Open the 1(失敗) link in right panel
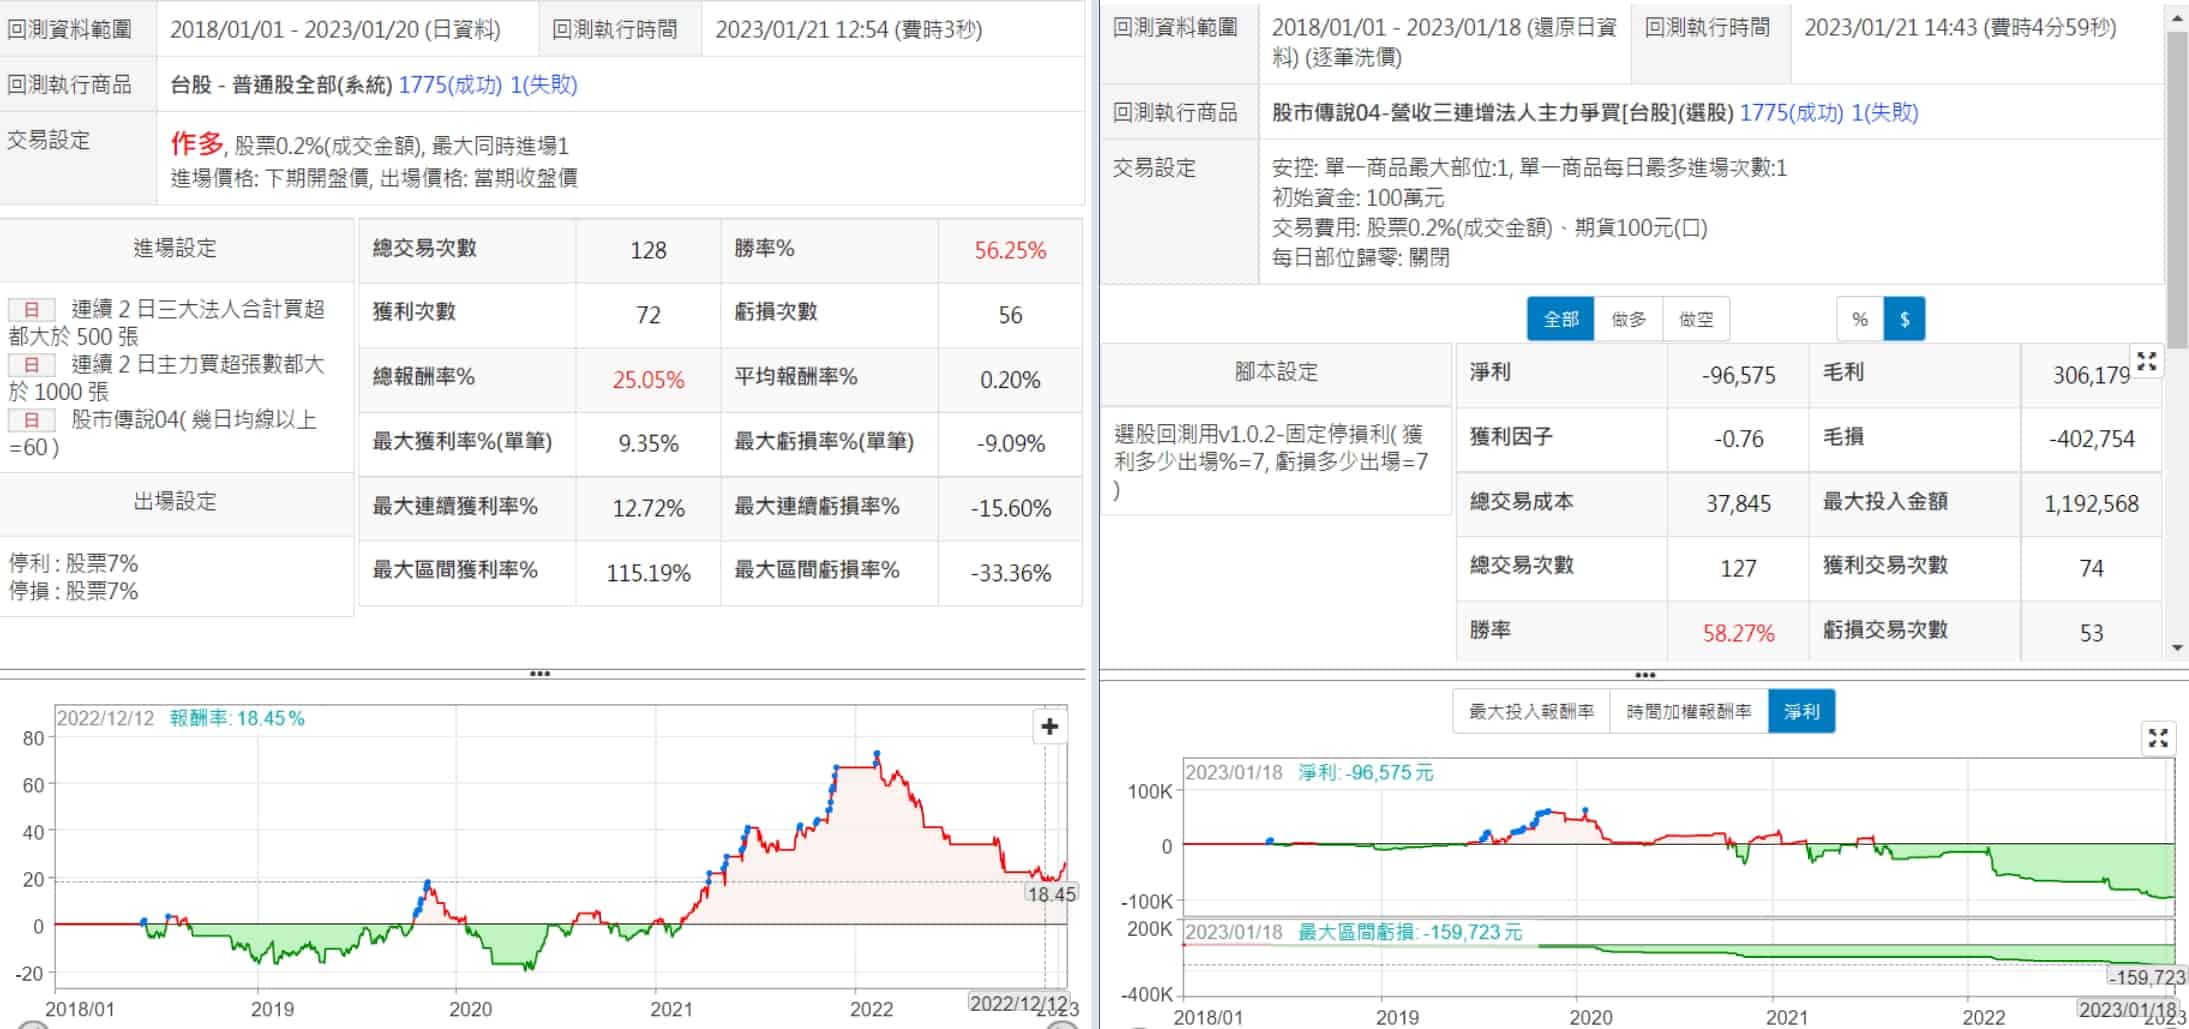This screenshot has height=1029, width=2189. pos(1884,113)
